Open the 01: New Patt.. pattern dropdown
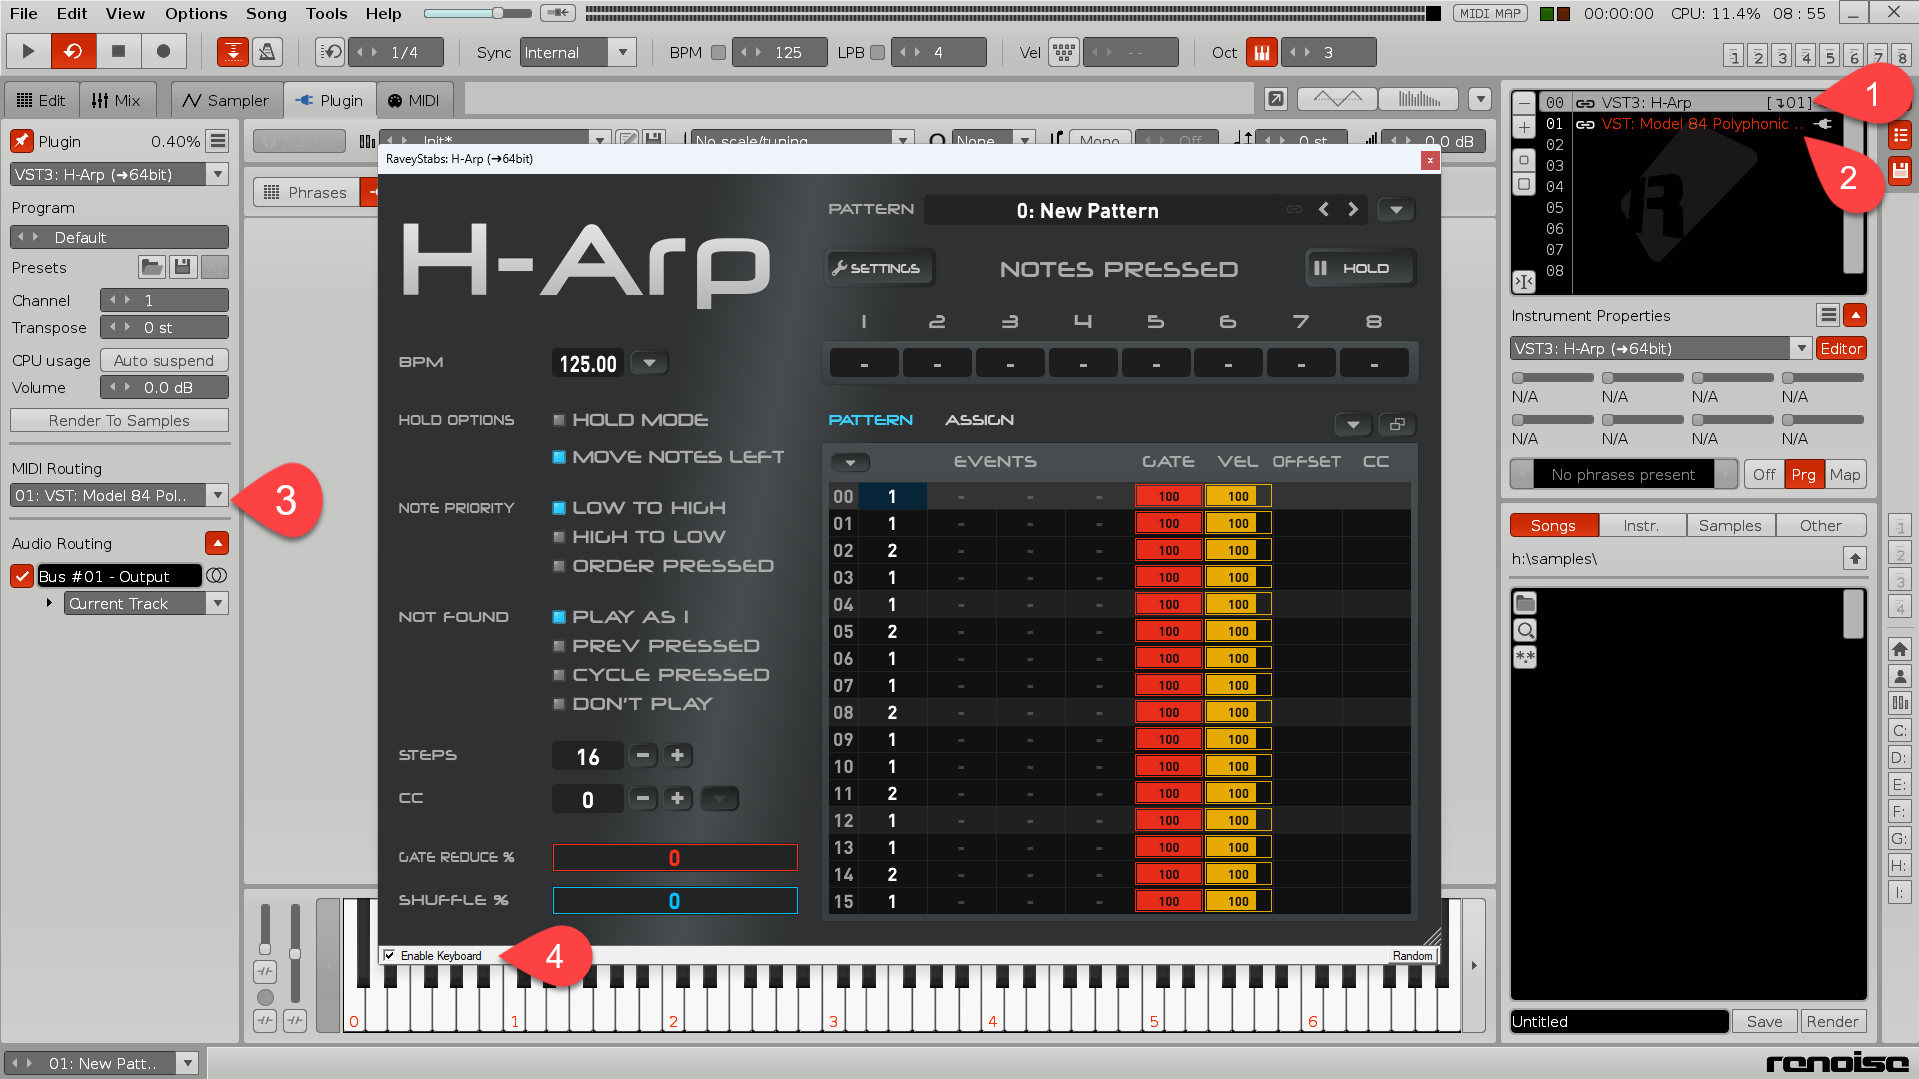 187,1063
